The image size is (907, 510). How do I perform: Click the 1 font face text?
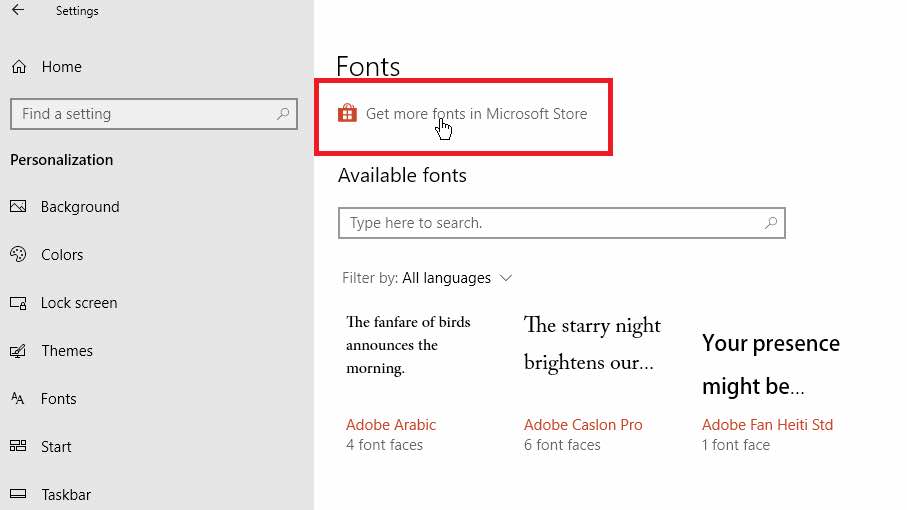tap(736, 445)
